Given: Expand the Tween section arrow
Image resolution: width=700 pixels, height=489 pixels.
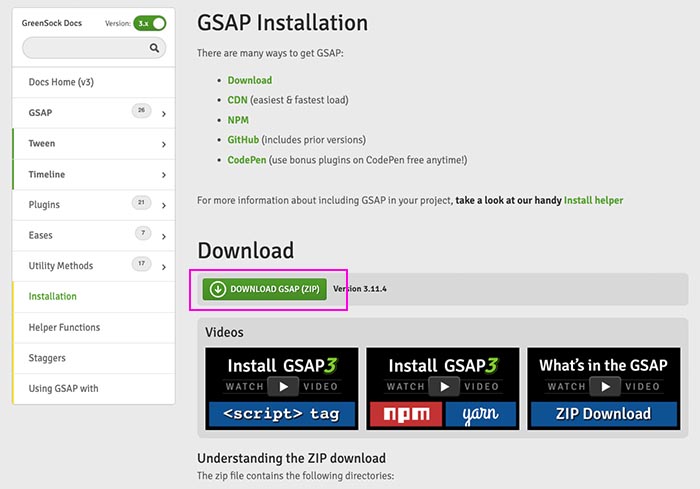Looking at the screenshot, I should click(x=163, y=144).
